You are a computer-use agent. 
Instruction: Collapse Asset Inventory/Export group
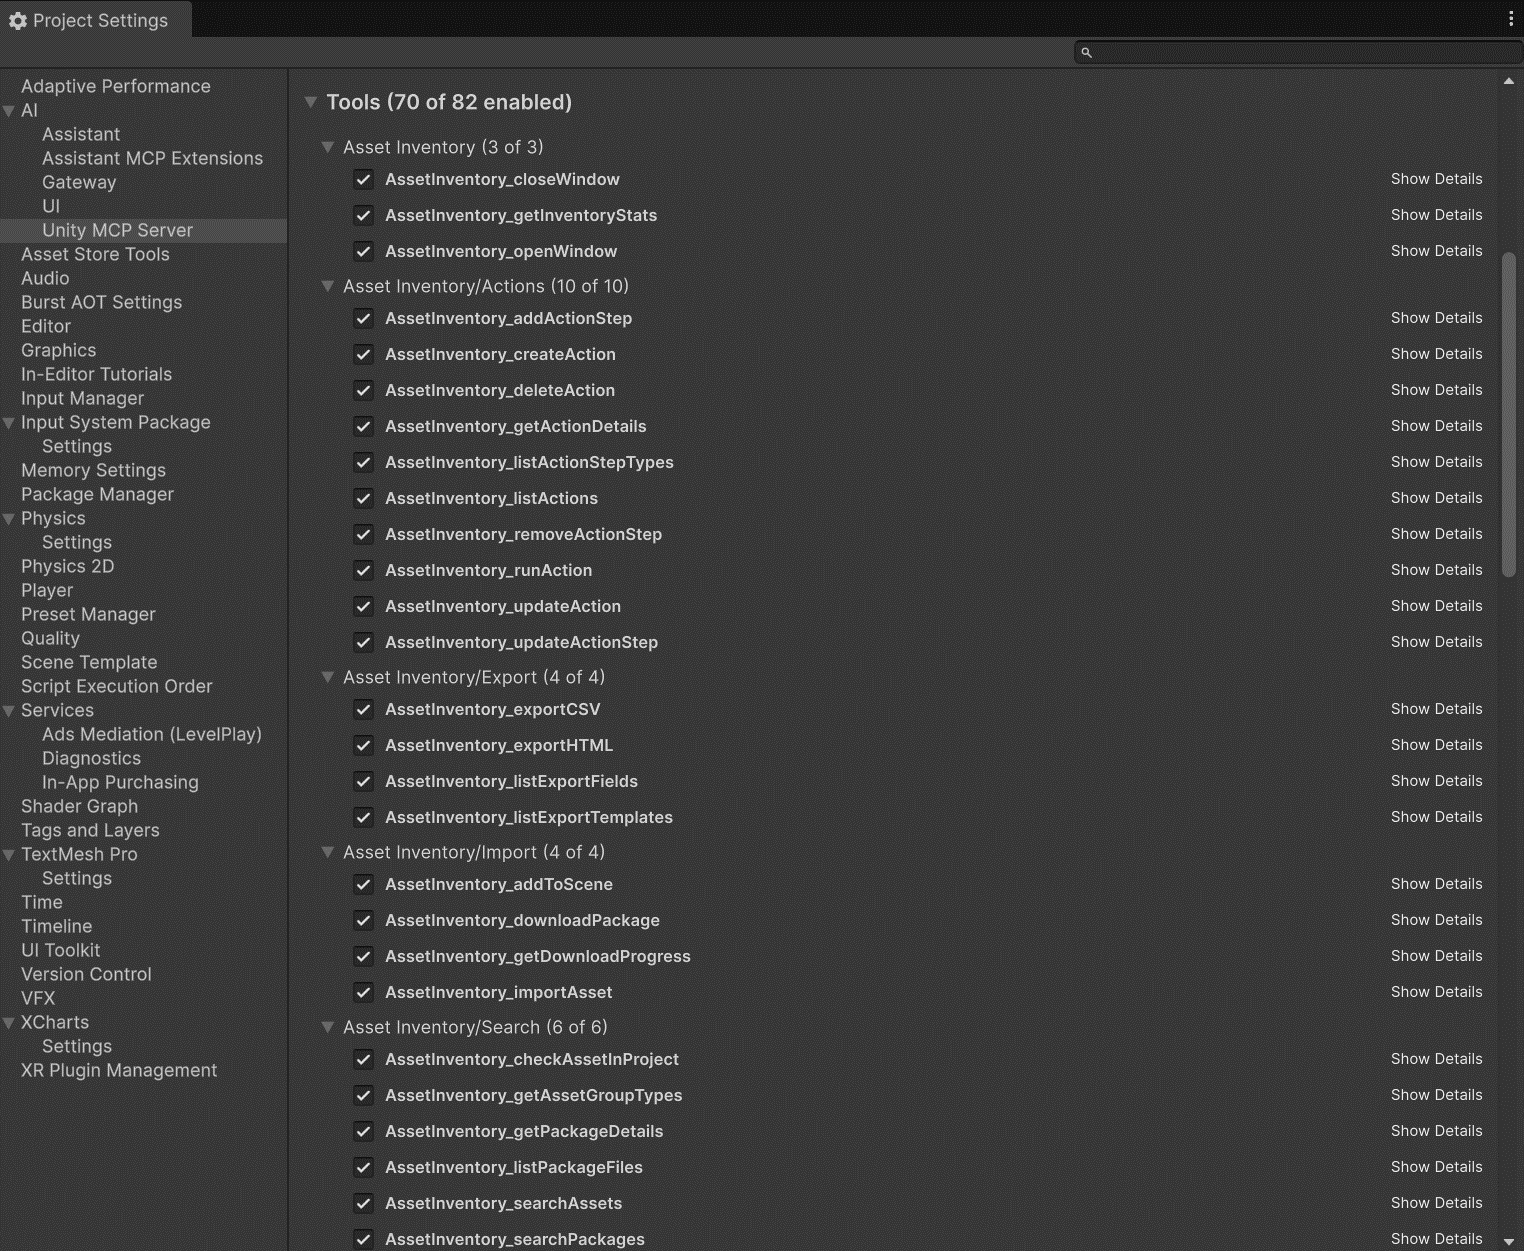click(327, 677)
